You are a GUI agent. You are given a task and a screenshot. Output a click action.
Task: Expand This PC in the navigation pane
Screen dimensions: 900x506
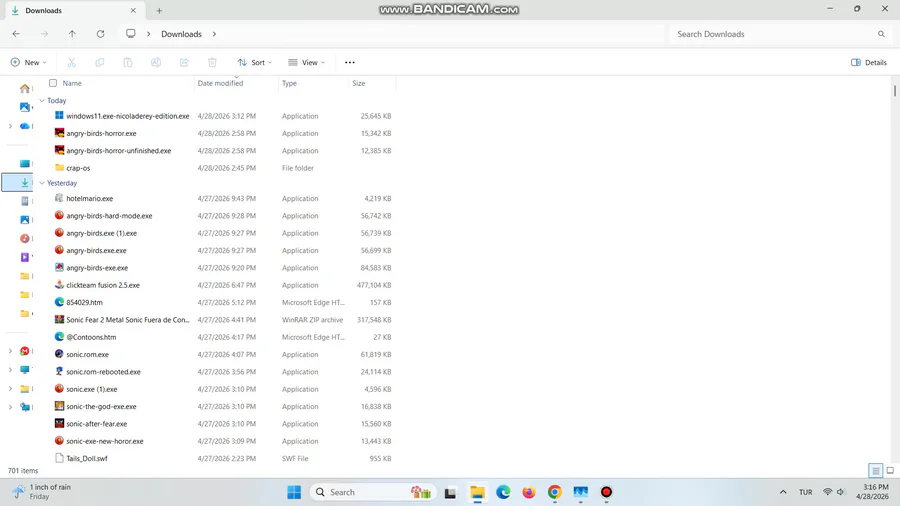(10, 370)
